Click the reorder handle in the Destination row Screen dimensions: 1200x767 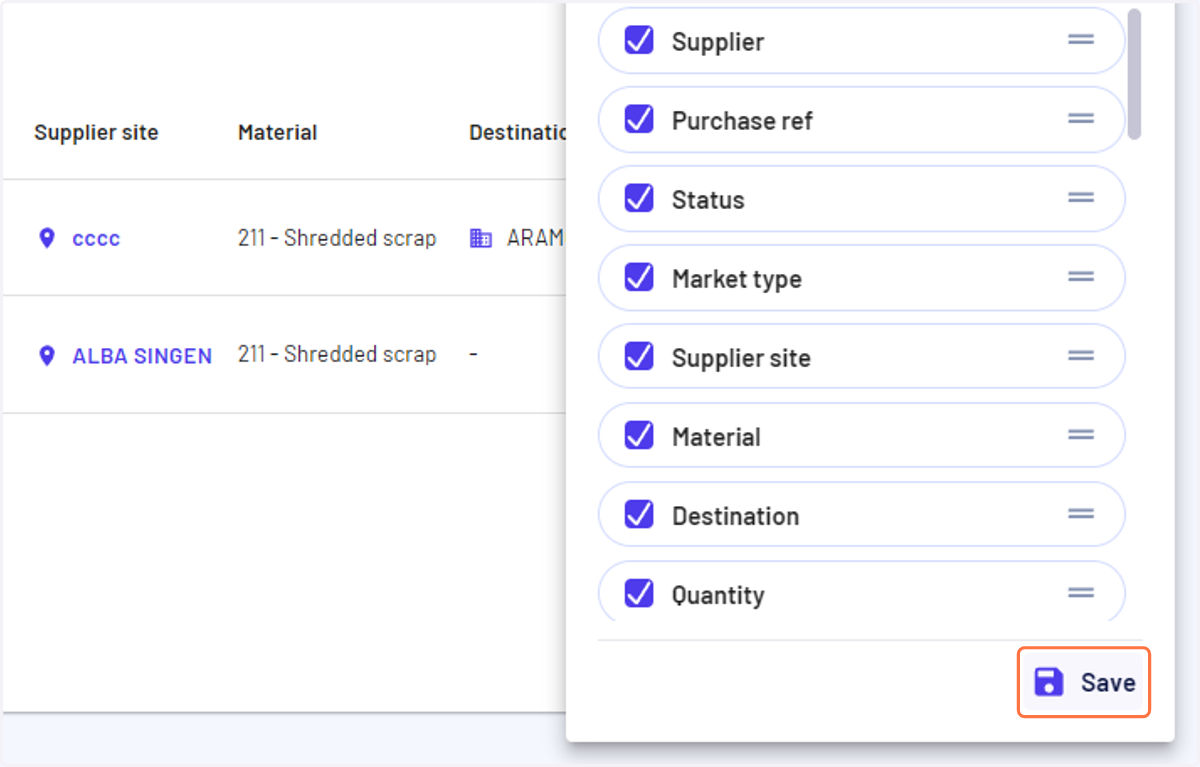pyautogui.click(x=1081, y=513)
